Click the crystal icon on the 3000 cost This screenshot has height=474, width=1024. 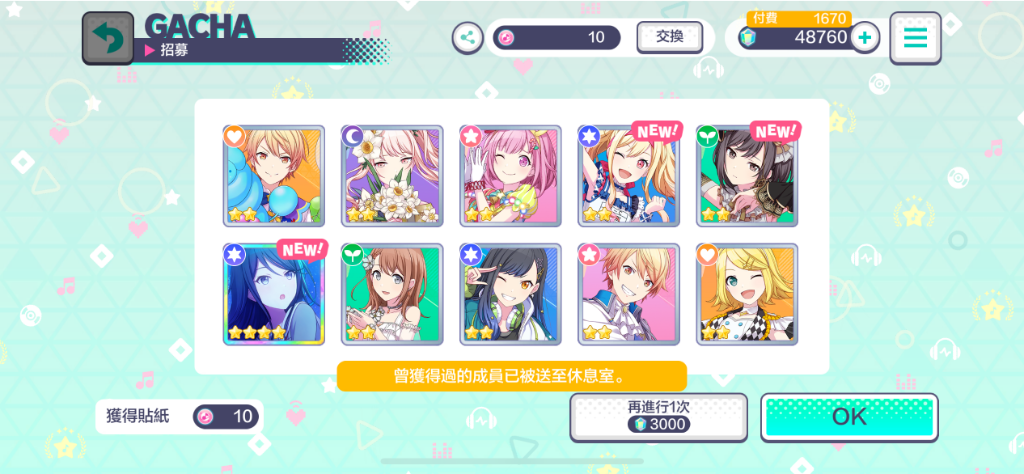pyautogui.click(x=639, y=424)
